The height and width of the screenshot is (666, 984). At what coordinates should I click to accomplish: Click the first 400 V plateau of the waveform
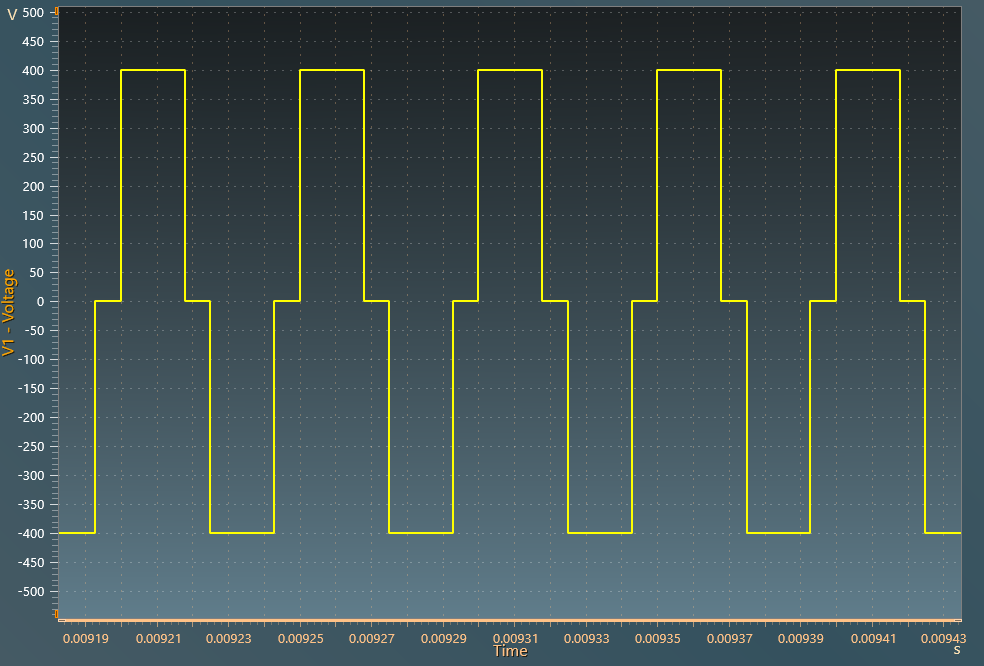pos(152,70)
